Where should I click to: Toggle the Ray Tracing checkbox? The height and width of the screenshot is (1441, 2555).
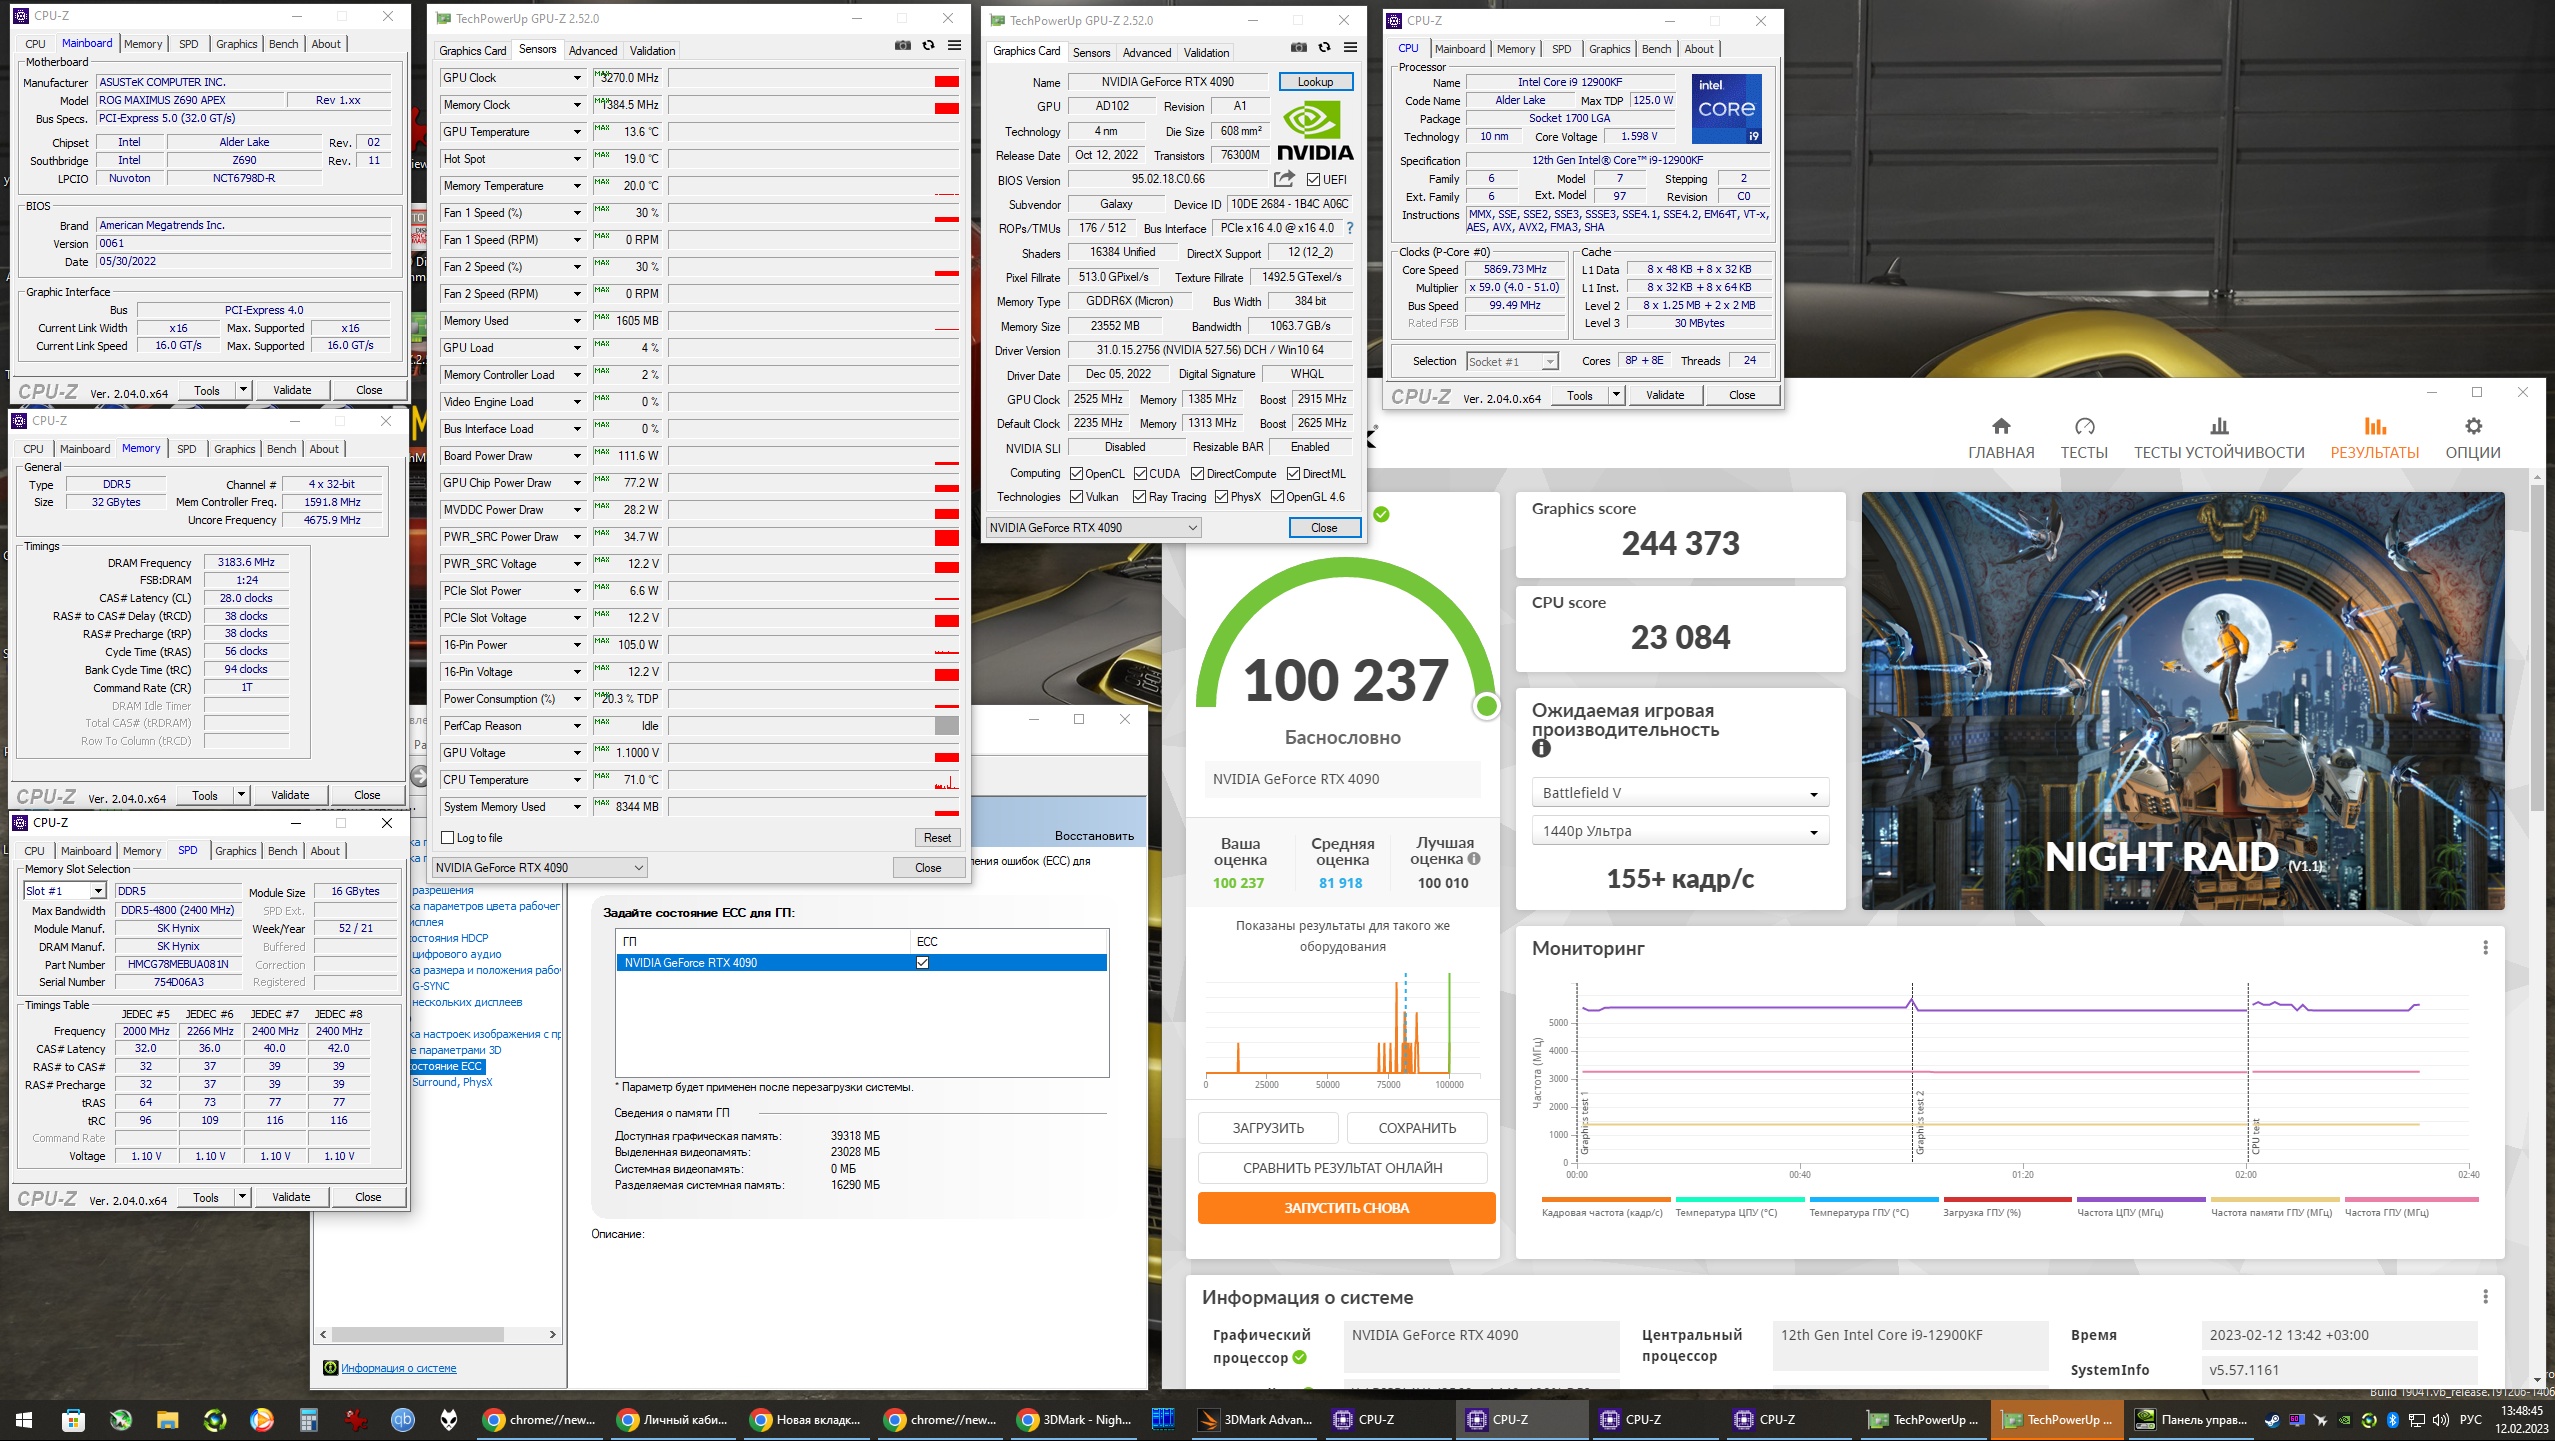click(x=1139, y=497)
